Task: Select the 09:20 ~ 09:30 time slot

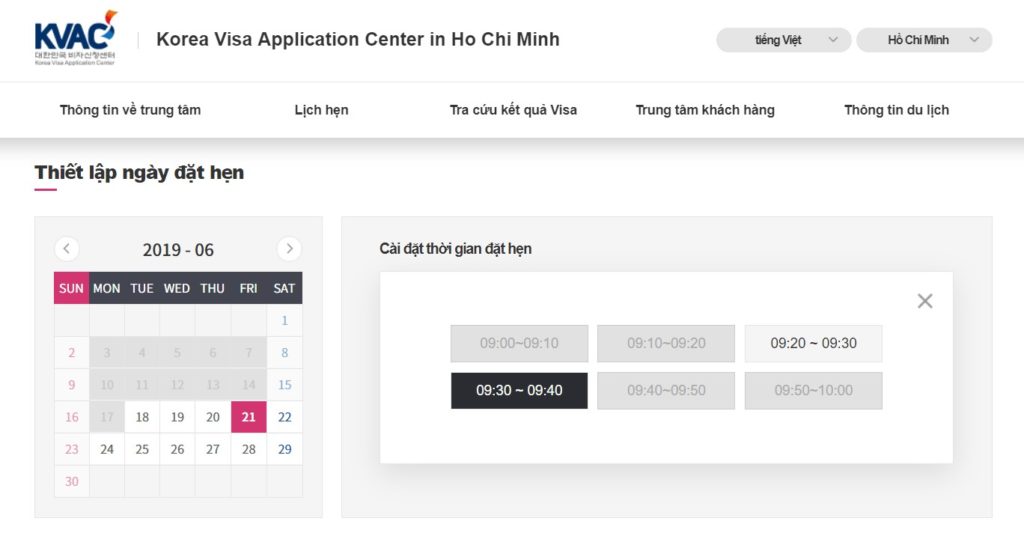Action: 813,343
